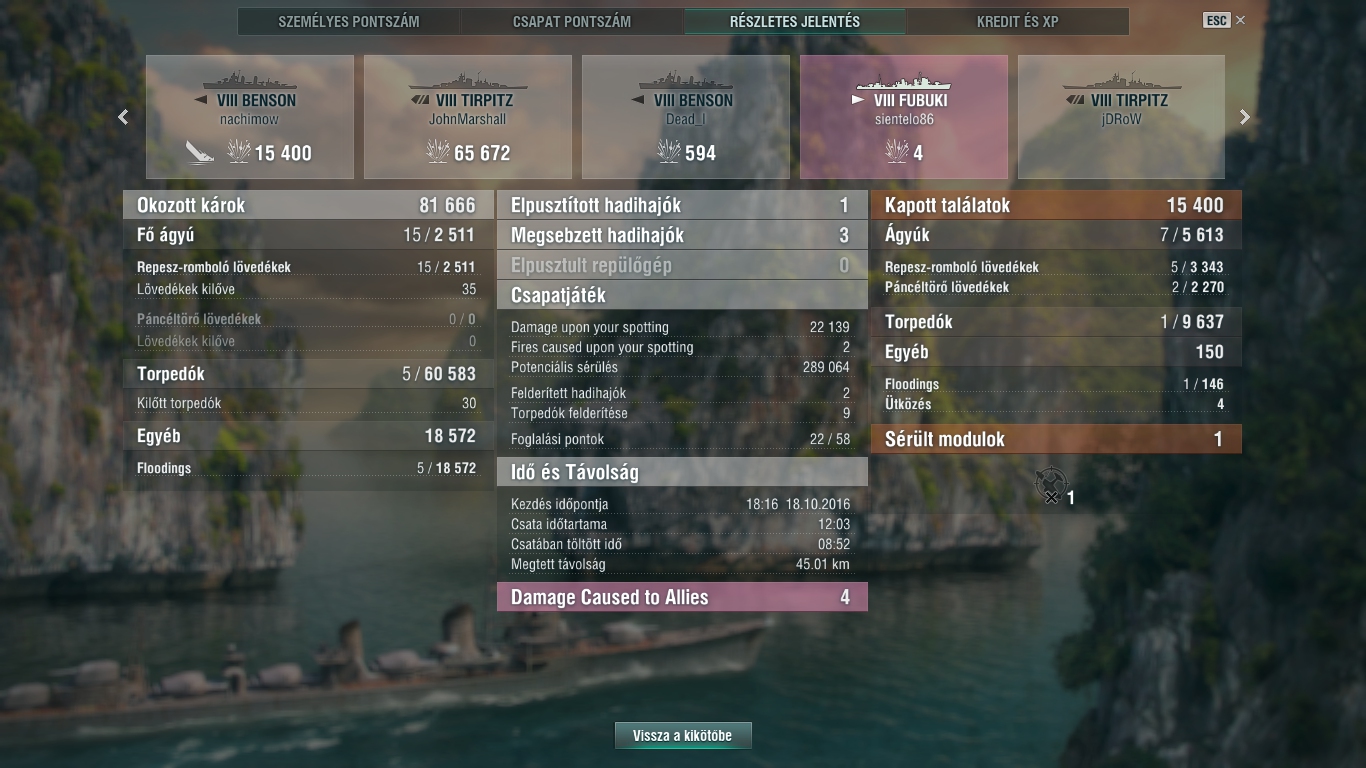Screen dimensions: 1366x768
Task: Click the damaged module icon under Sérült modulok
Action: (1051, 485)
